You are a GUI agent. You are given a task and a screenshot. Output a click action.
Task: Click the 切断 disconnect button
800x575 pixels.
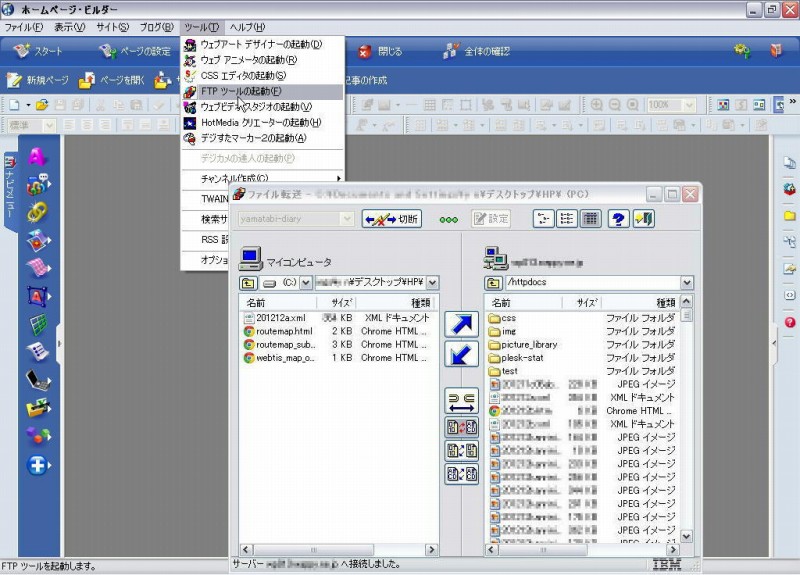[391, 219]
